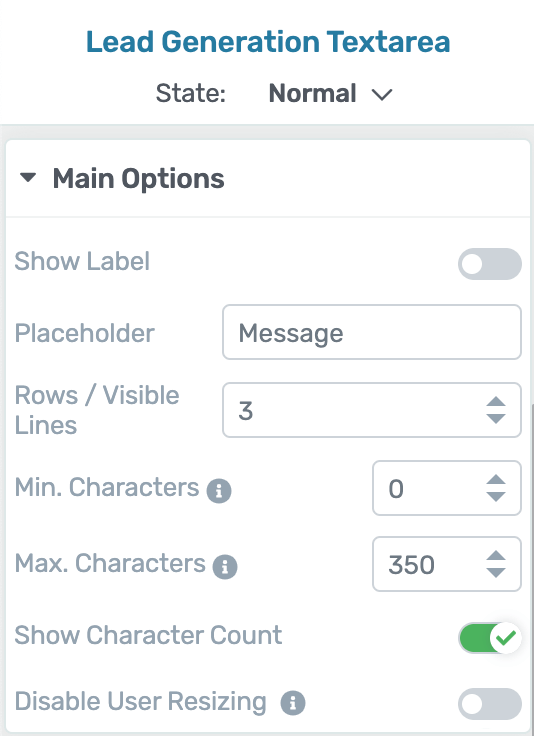
Task: Increase Max. Characters with up arrow
Action: tap(496, 556)
